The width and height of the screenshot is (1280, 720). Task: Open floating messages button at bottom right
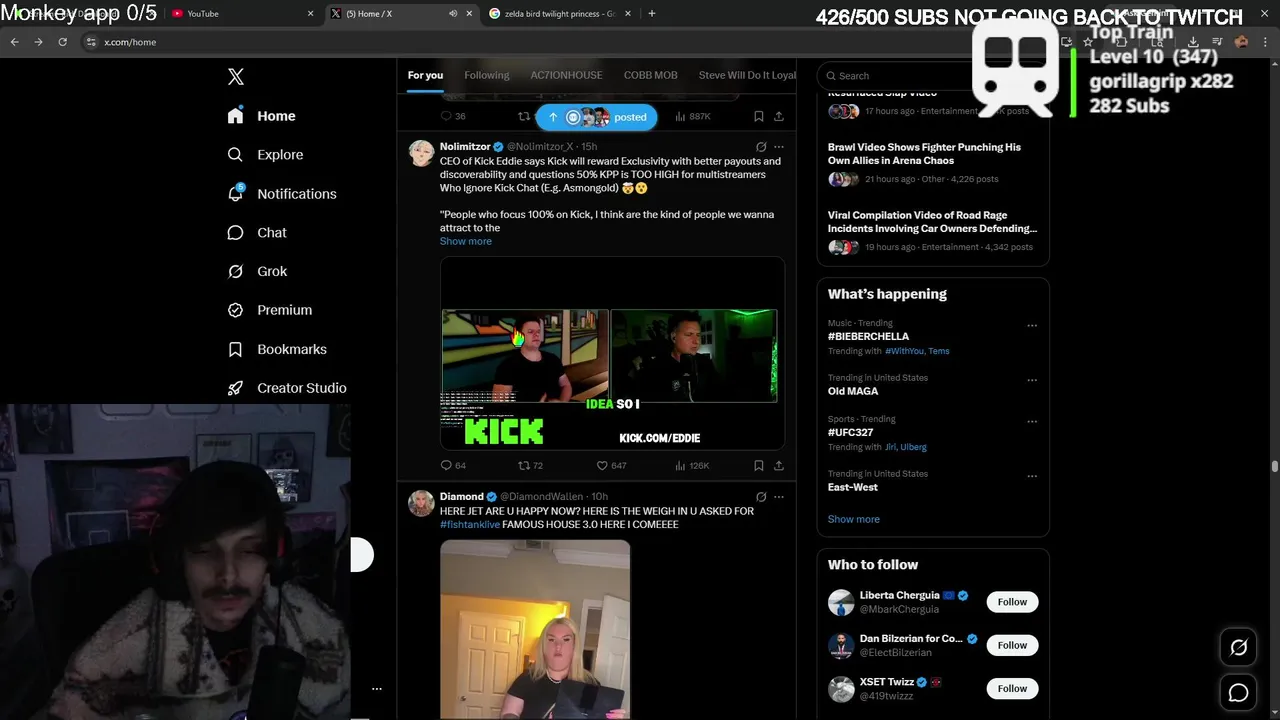pos(1238,693)
